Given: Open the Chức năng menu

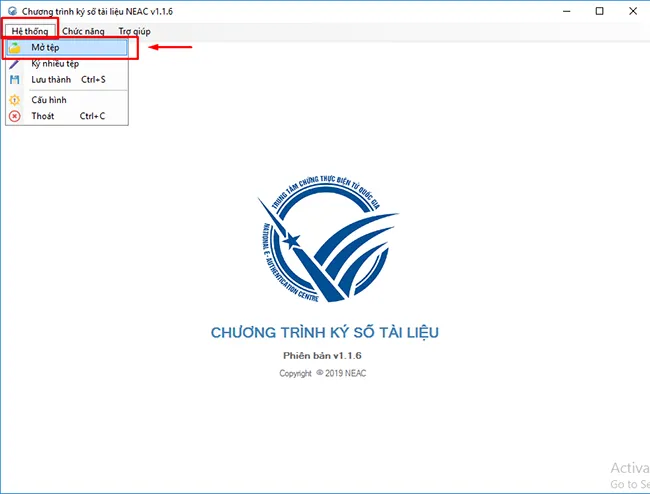Looking at the screenshot, I should coord(84,31).
